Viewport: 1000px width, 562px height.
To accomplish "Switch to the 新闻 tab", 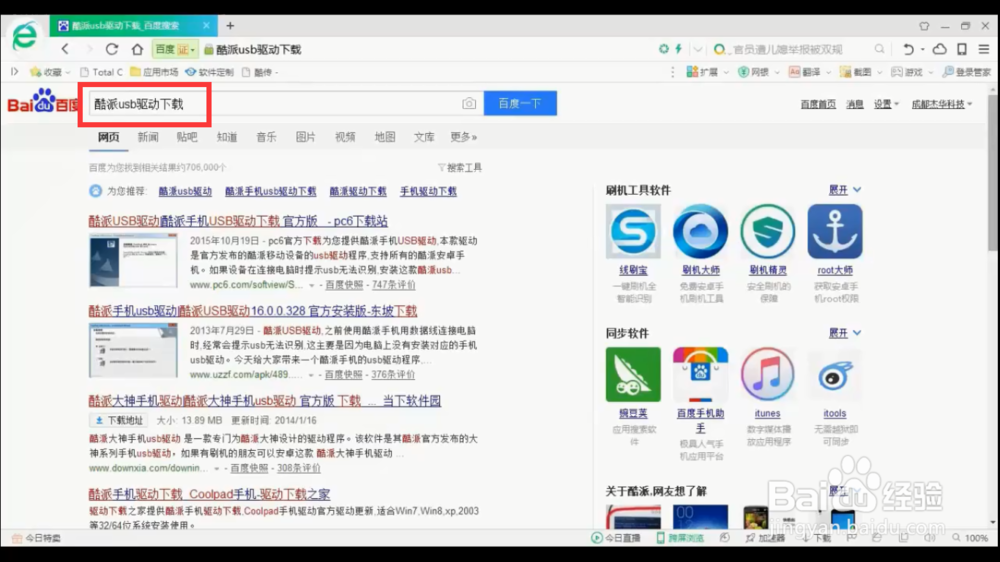I will click(x=148, y=137).
